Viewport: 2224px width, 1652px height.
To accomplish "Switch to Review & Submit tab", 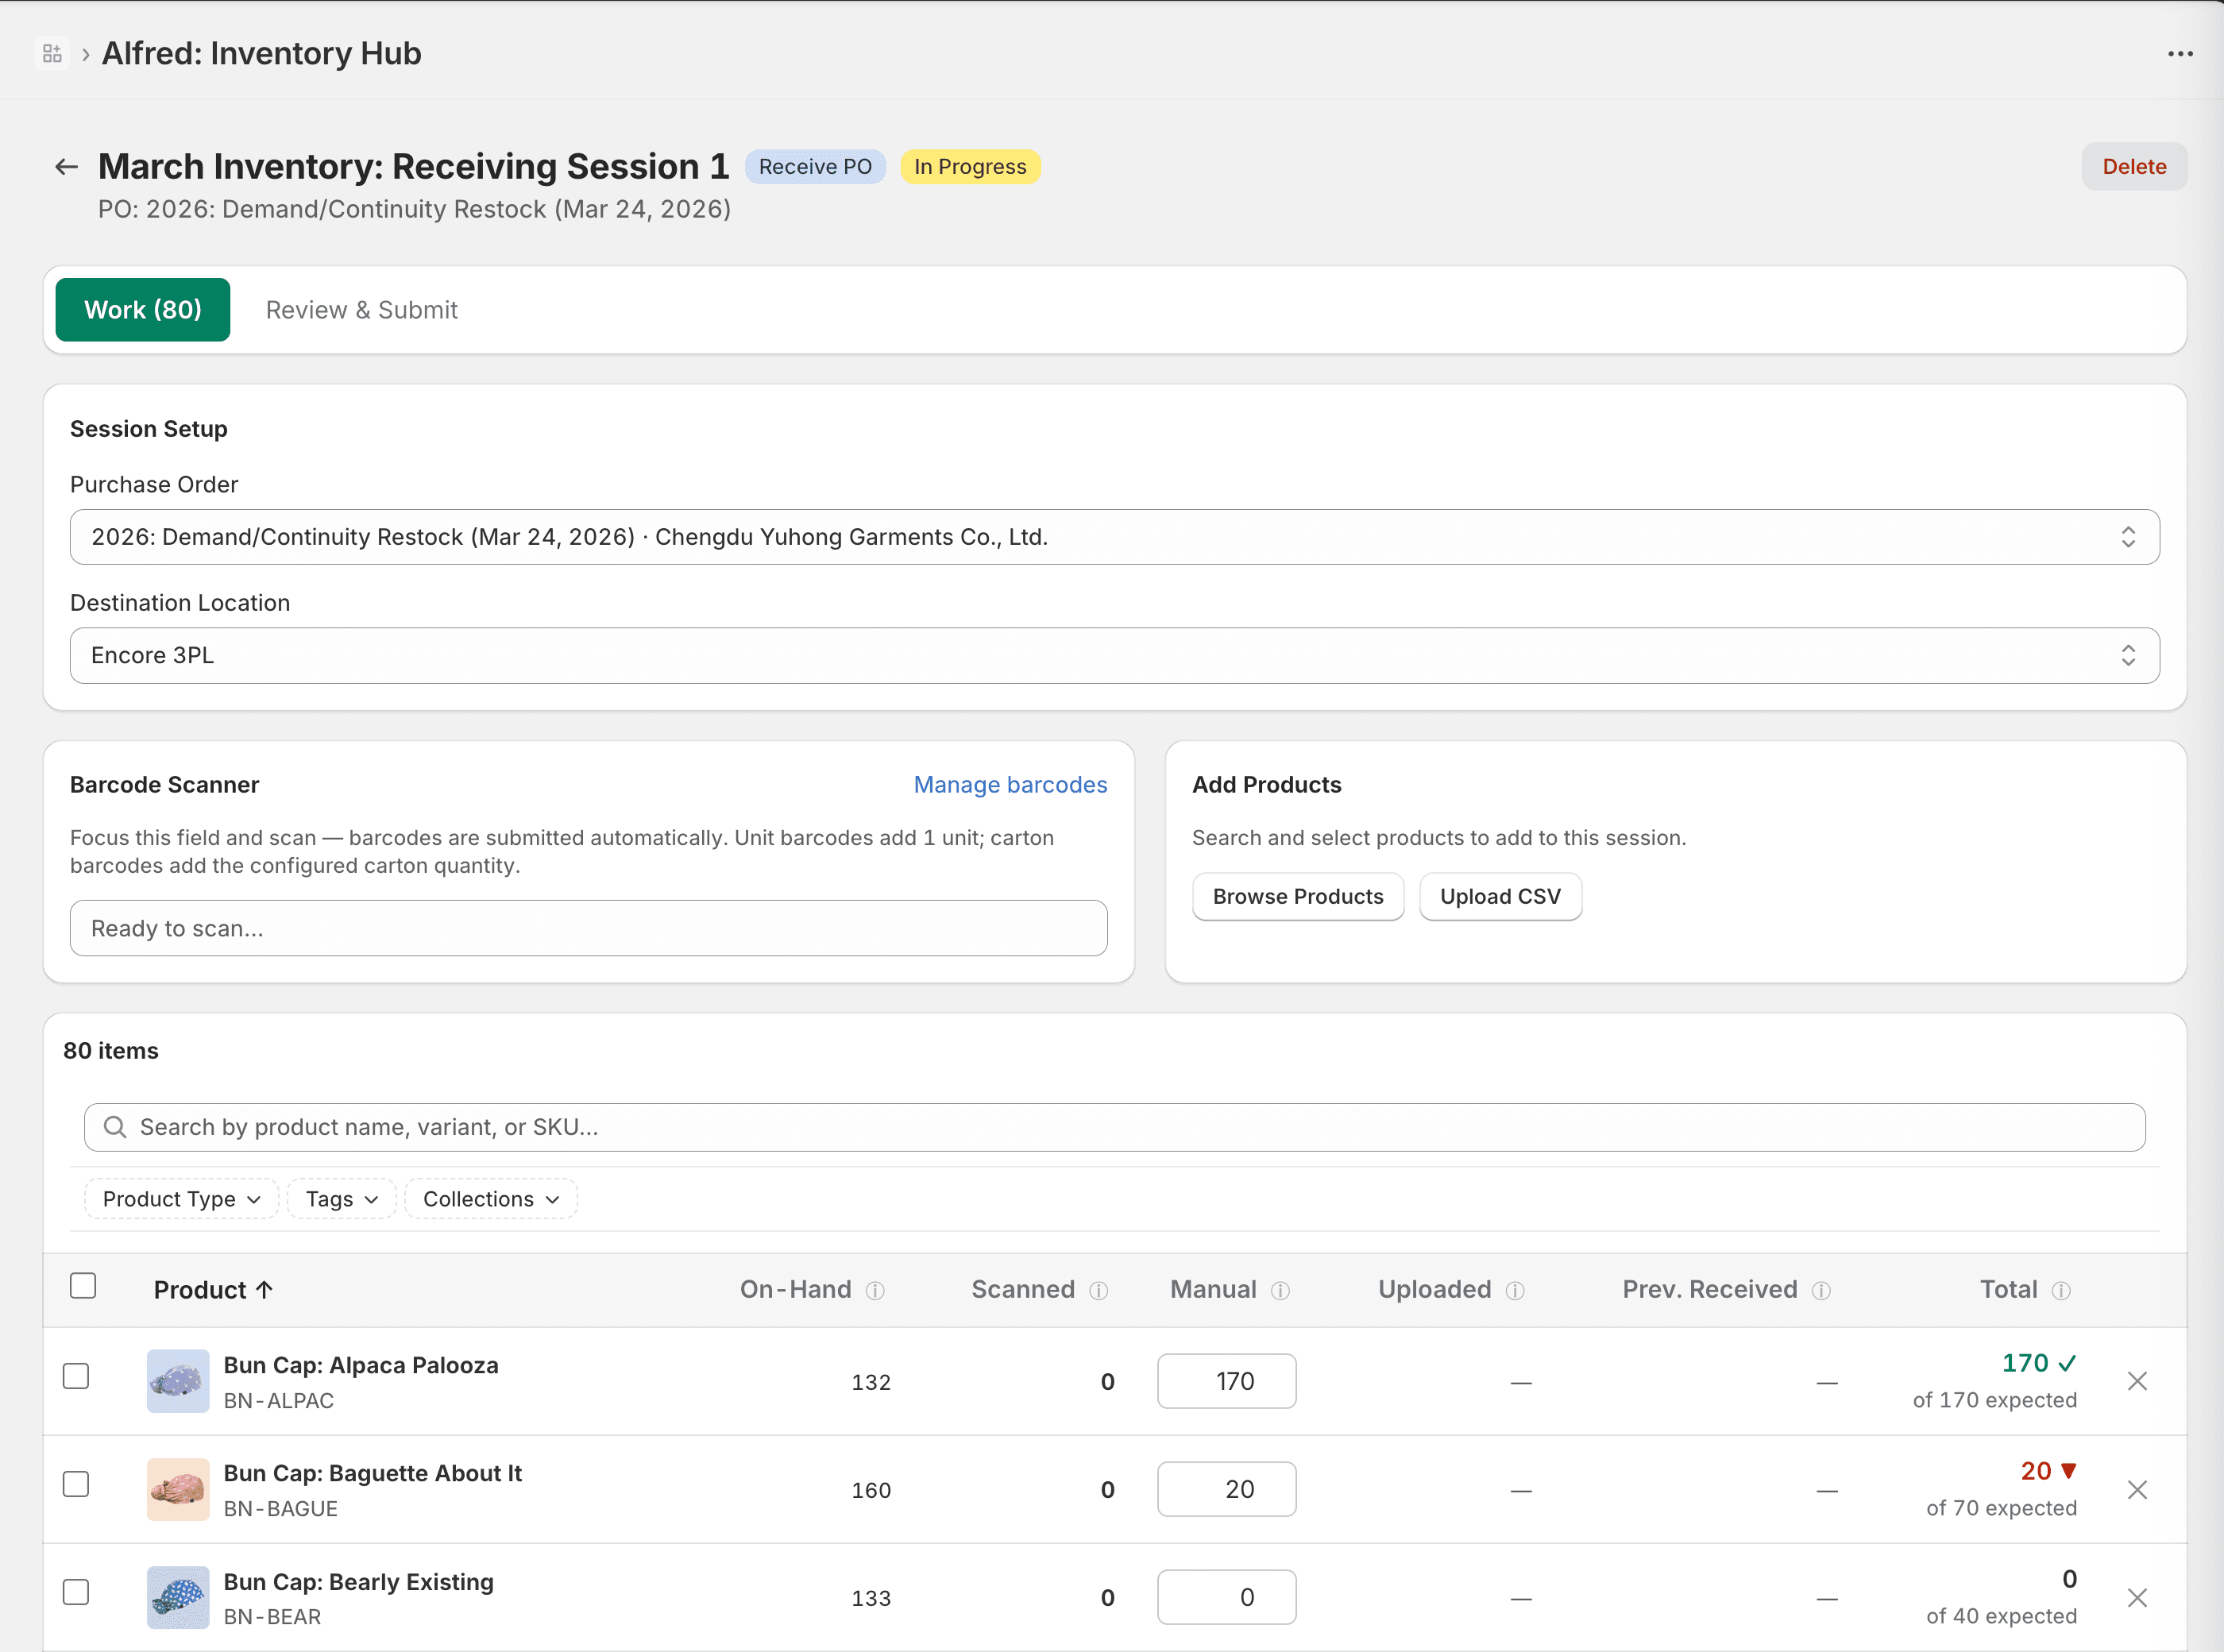I will [361, 310].
